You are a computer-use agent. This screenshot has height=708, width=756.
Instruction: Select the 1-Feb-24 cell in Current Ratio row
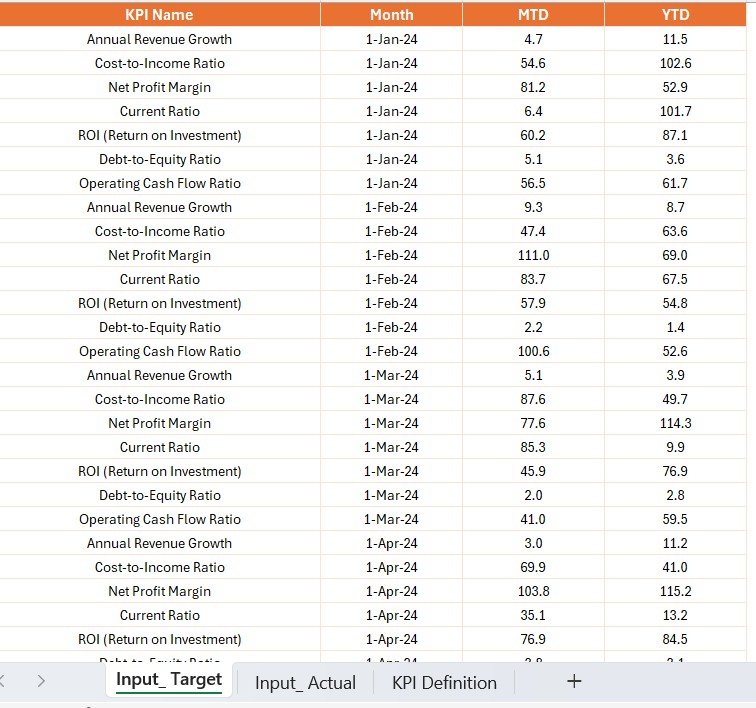pyautogui.click(x=392, y=279)
